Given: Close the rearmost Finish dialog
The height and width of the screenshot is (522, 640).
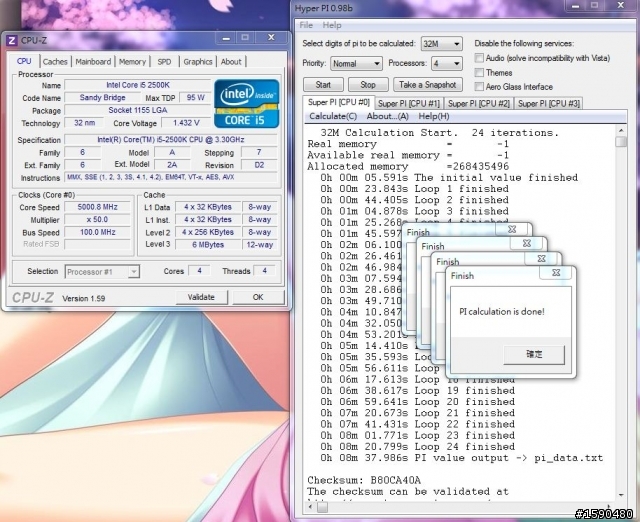Looking at the screenshot, I should (512, 229).
